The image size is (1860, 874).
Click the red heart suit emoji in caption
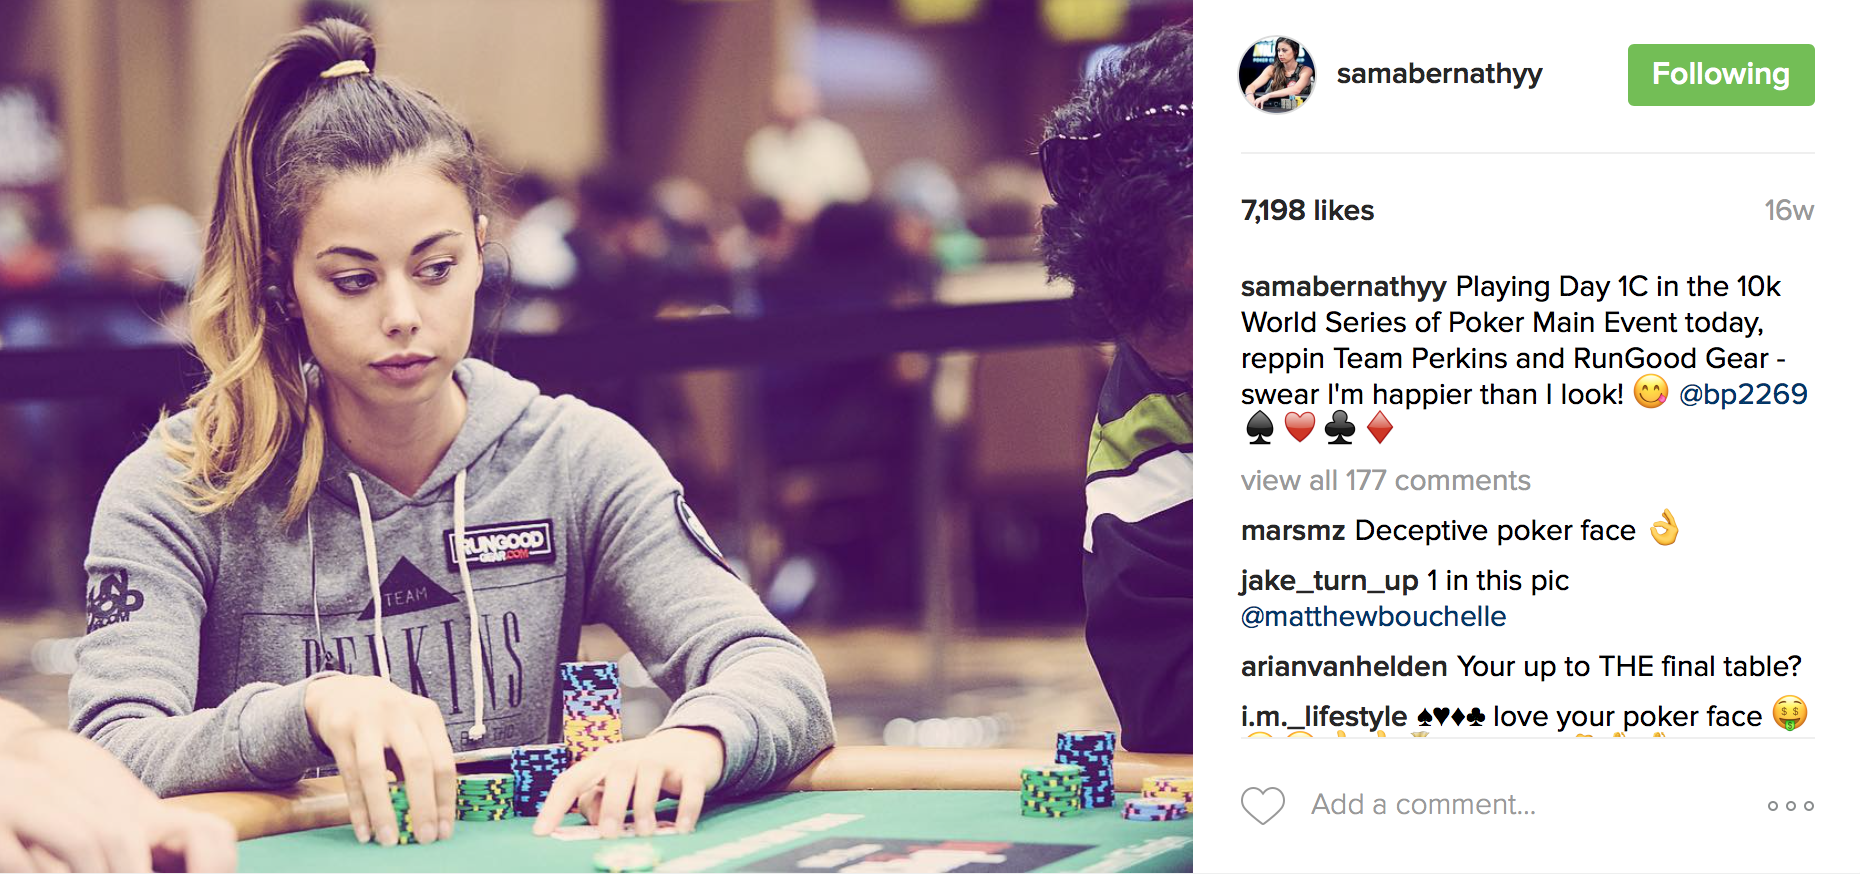(x=1299, y=428)
